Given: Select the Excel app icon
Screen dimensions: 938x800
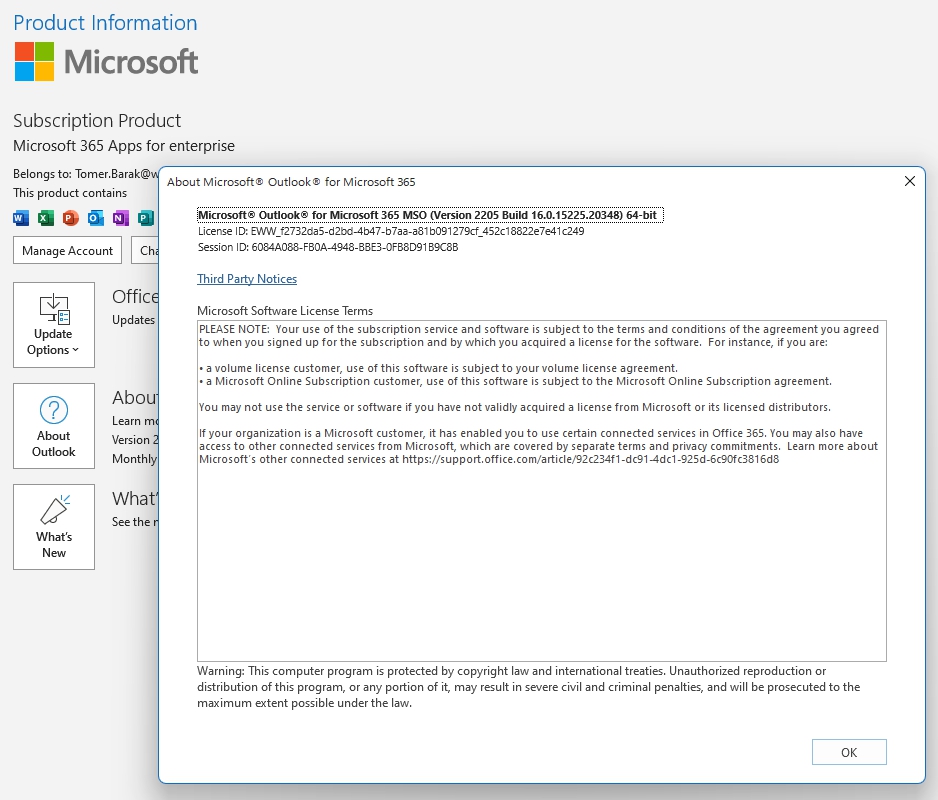Looking at the screenshot, I should click(x=45, y=218).
